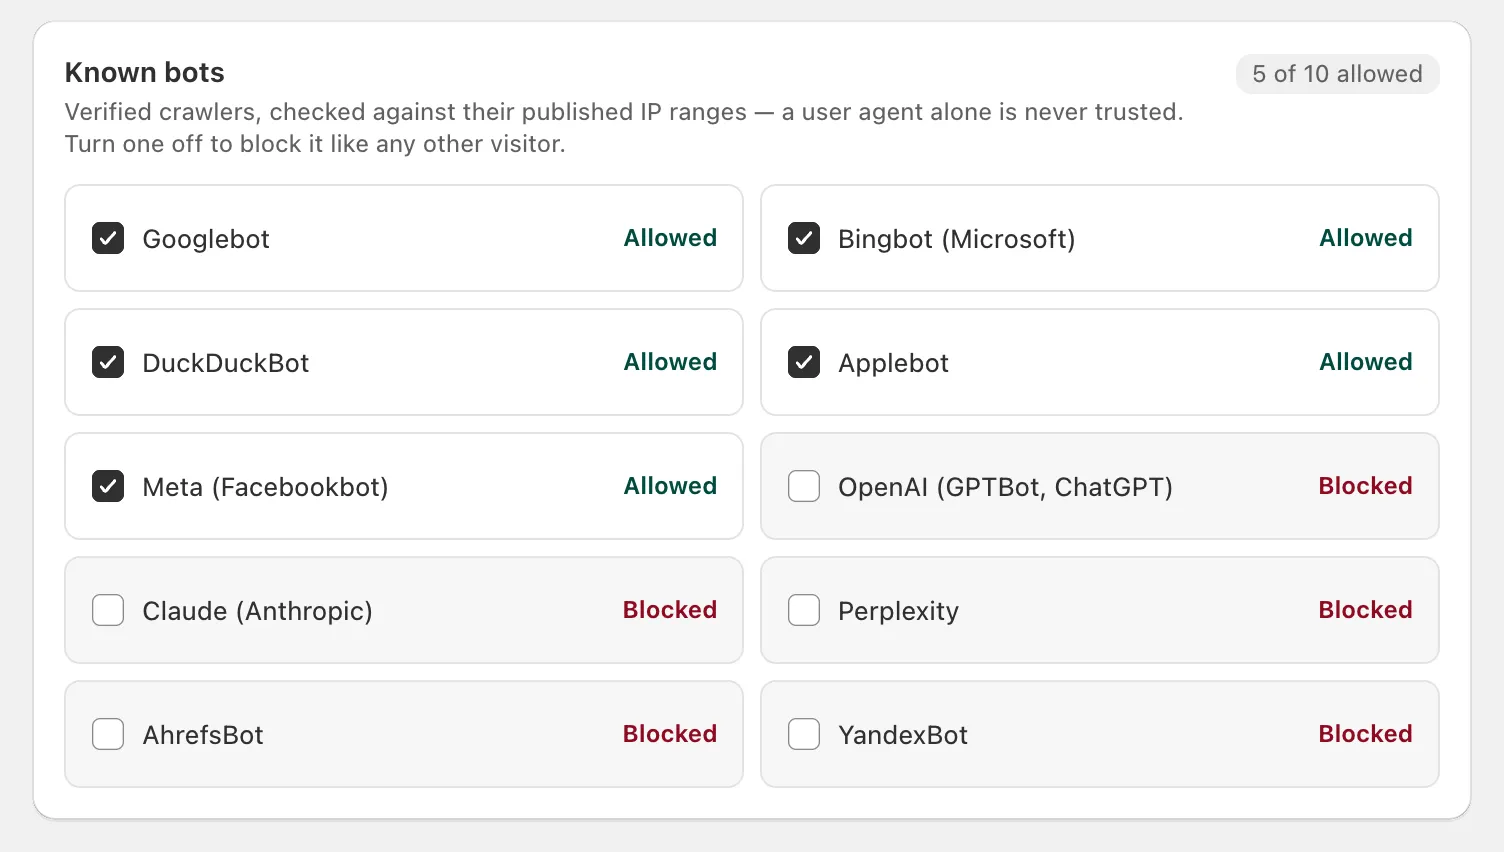Viewport: 1504px width, 852px height.
Task: Click the Allowed status for Applebot
Action: [1366, 362]
